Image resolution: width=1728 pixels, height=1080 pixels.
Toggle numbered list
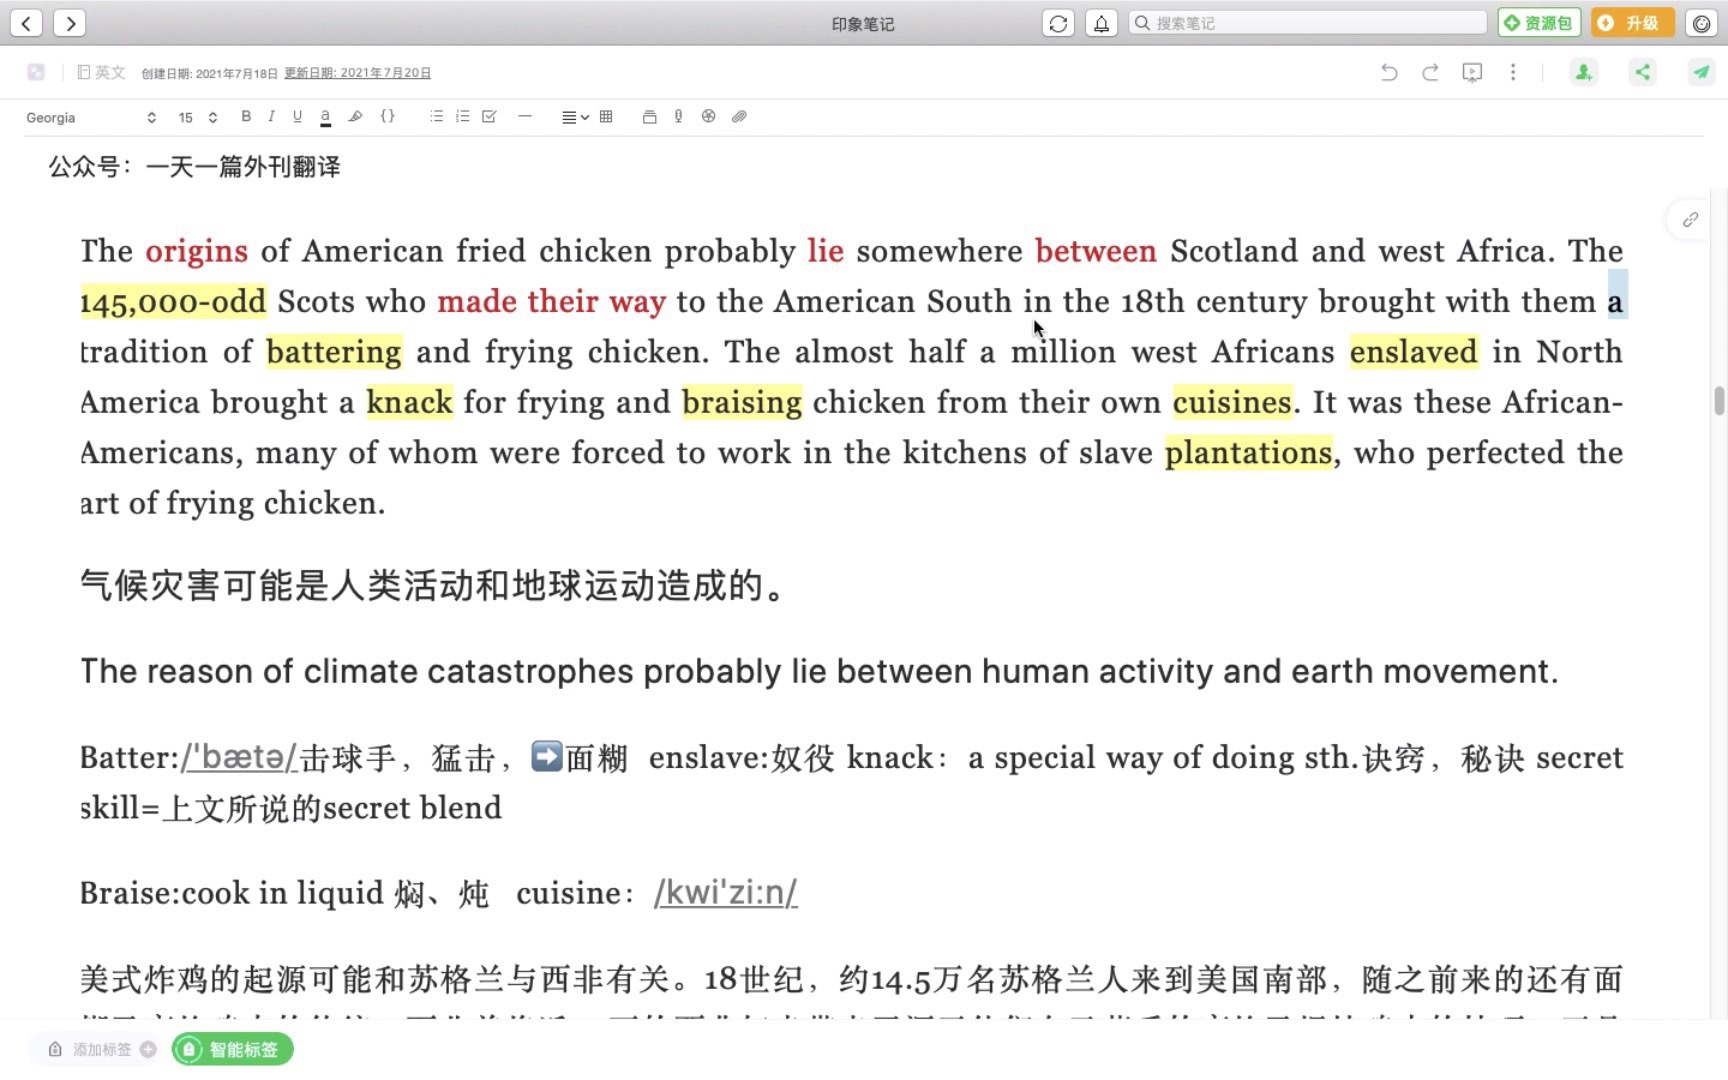click(462, 116)
